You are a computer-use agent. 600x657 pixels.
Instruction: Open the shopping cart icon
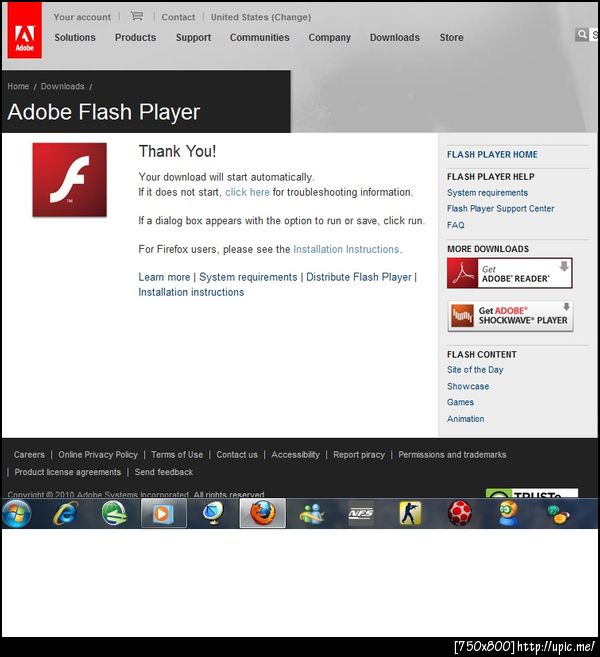[137, 16]
